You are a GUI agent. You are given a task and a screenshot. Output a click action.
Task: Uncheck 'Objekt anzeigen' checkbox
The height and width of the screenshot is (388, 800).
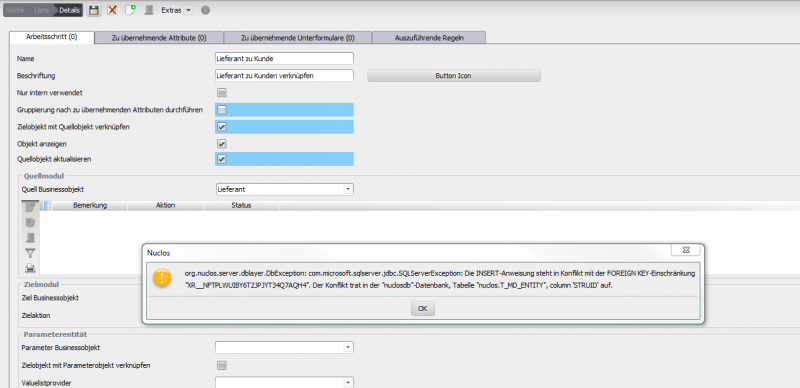(x=222, y=144)
